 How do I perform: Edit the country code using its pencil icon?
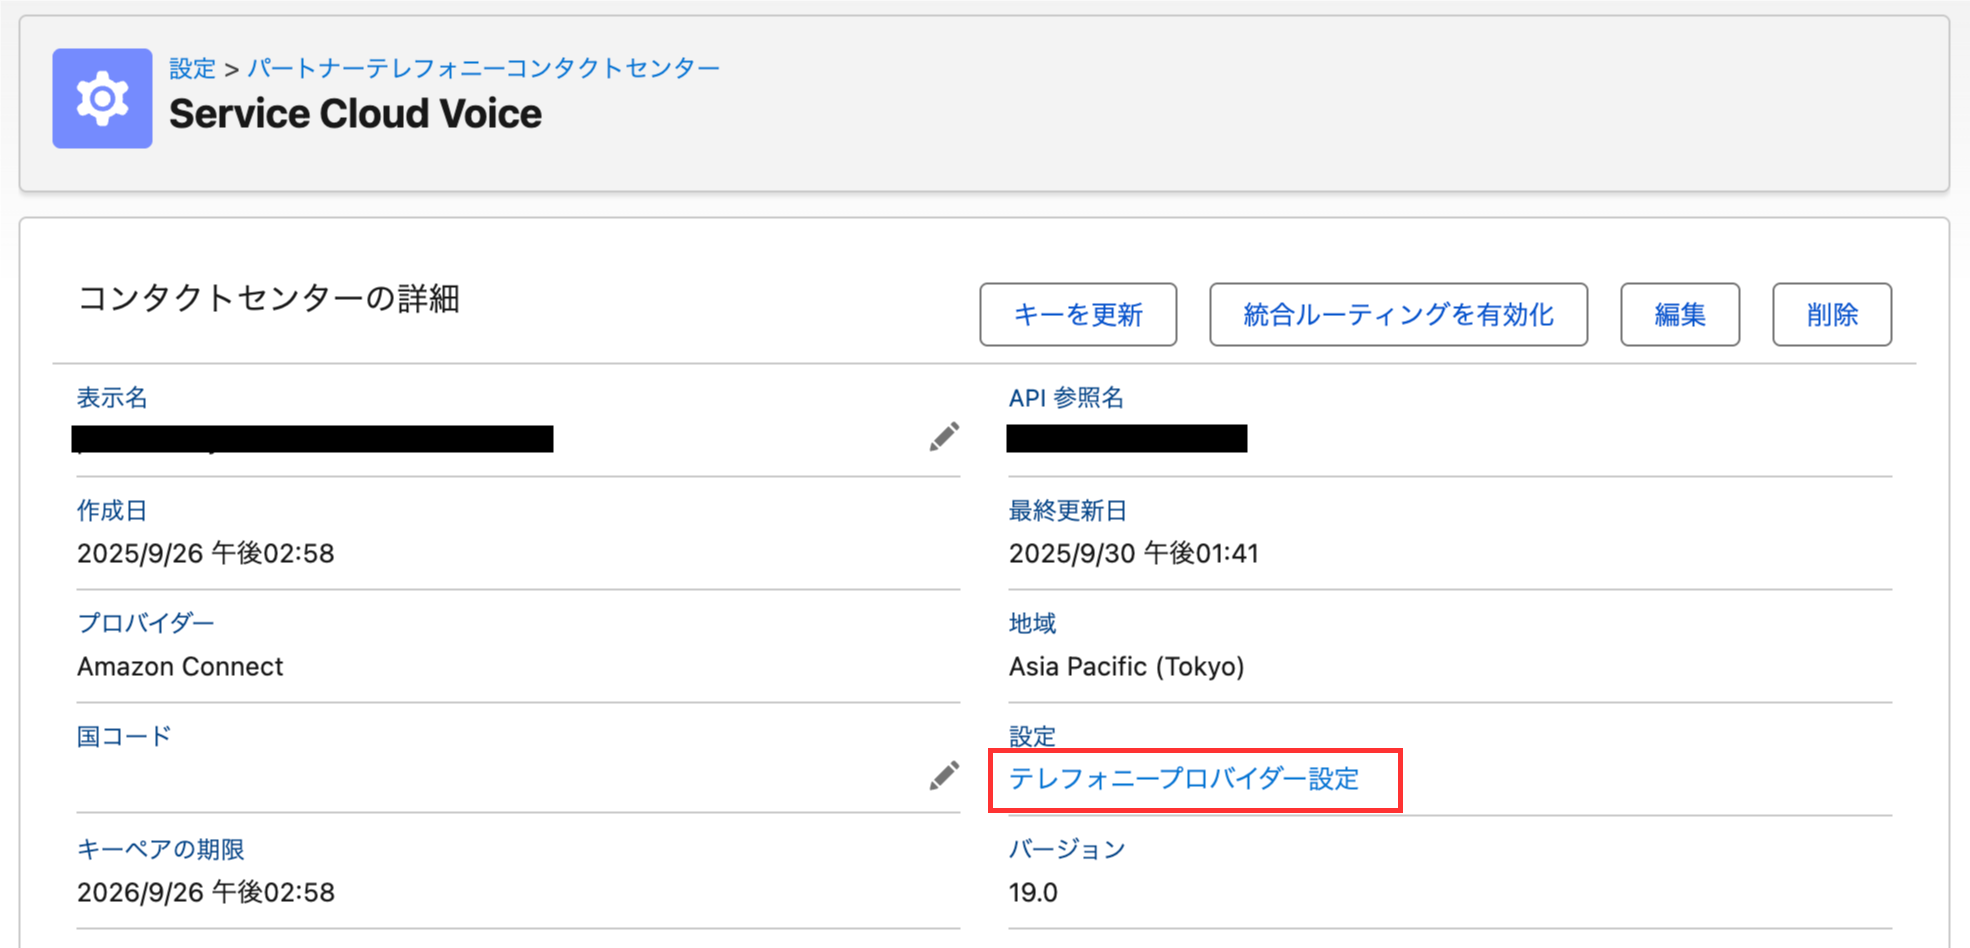point(943,776)
